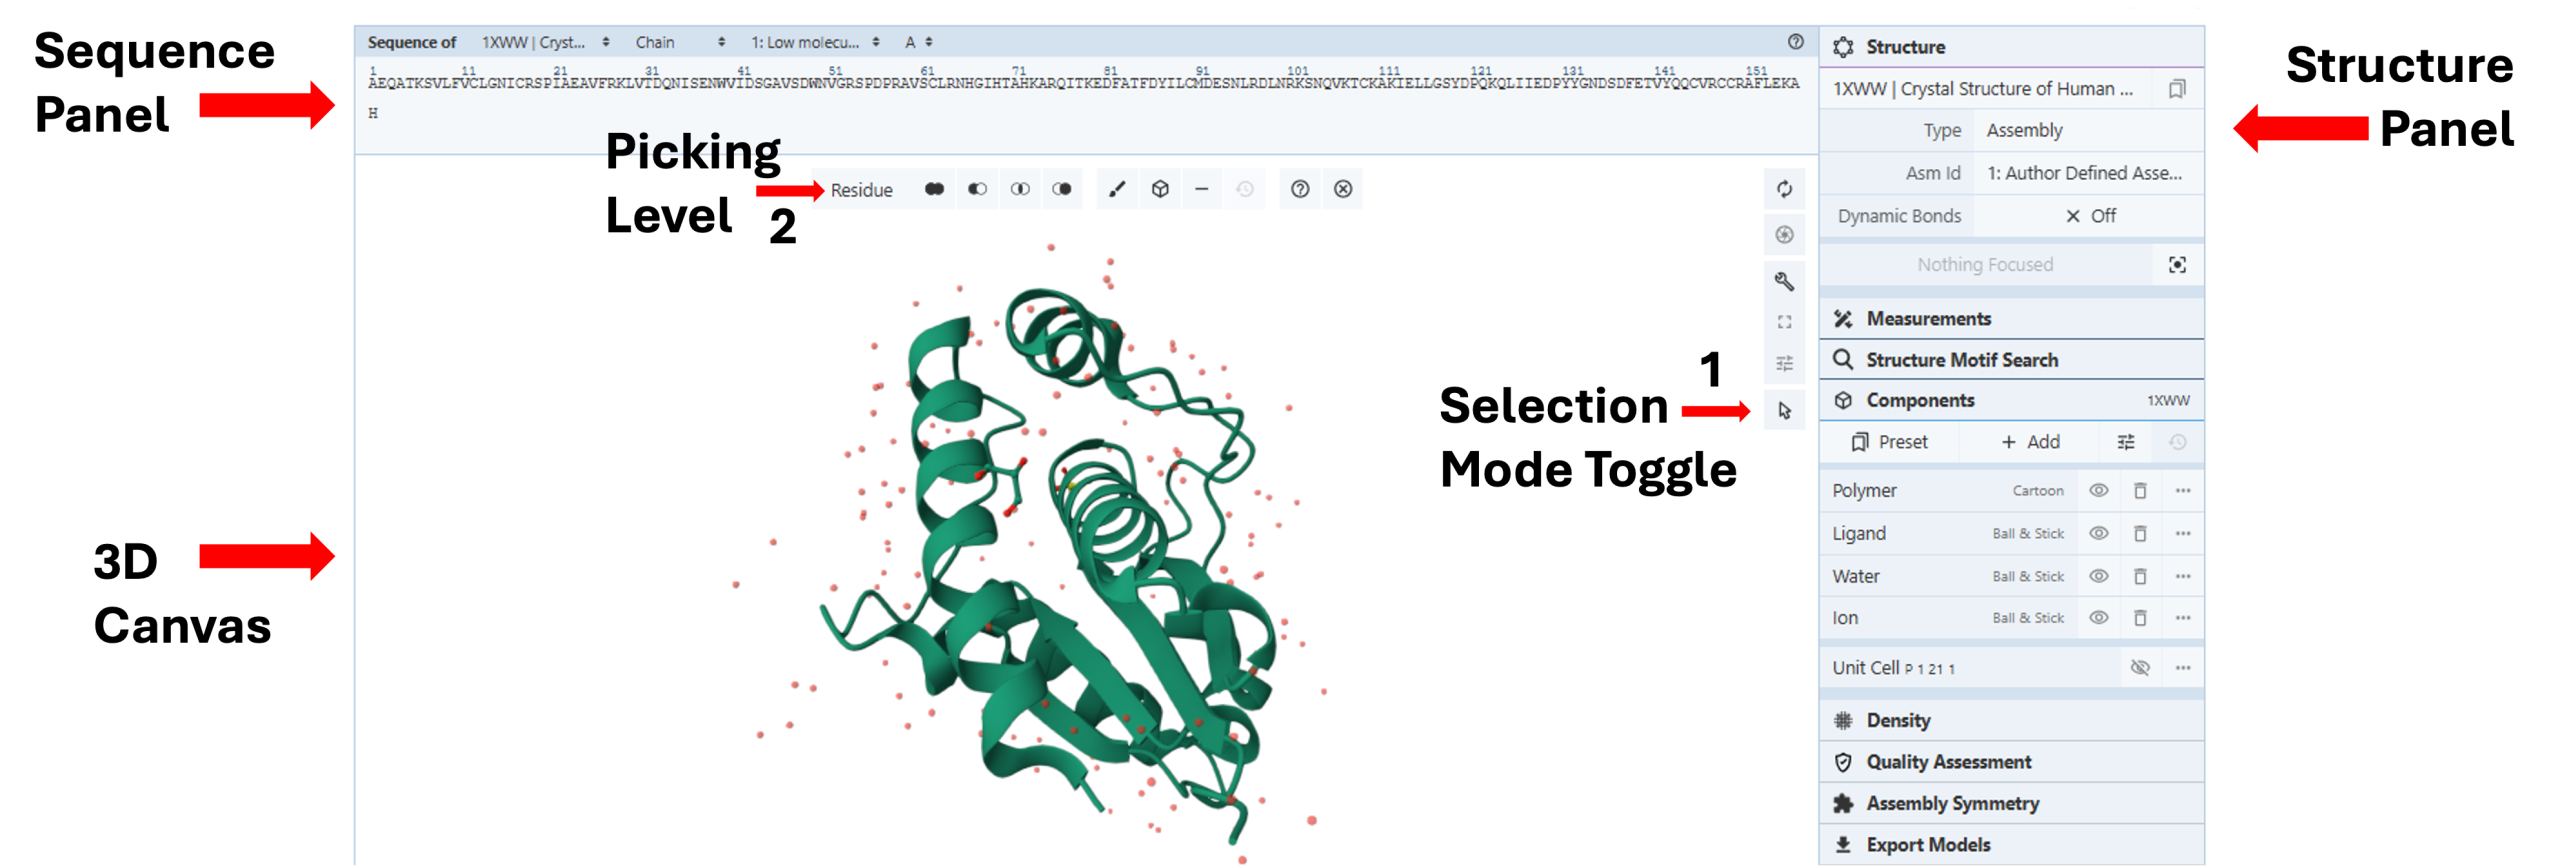
Task: Click the brush color-selection icon
Action: 1117,189
